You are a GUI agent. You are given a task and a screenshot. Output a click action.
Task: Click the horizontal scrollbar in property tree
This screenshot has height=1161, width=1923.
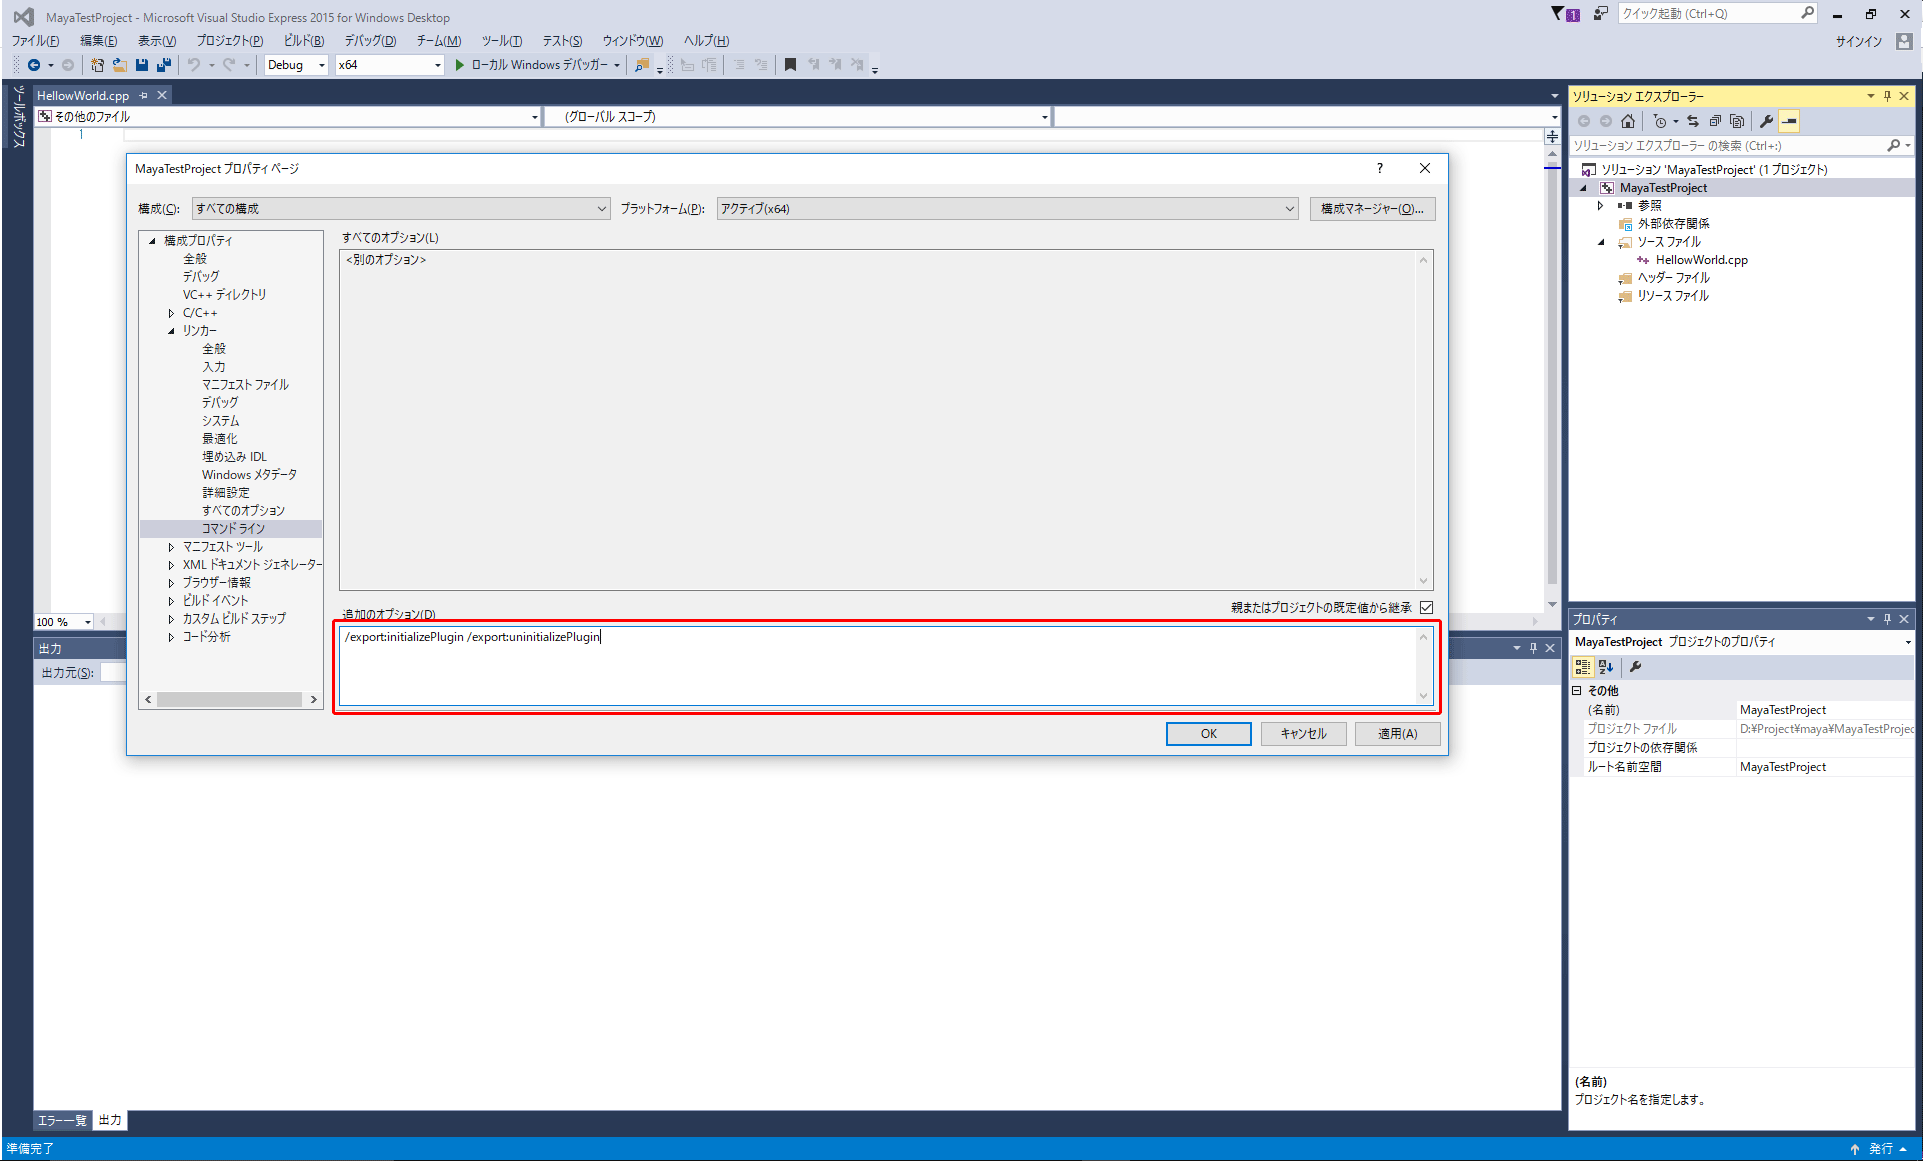(x=230, y=699)
